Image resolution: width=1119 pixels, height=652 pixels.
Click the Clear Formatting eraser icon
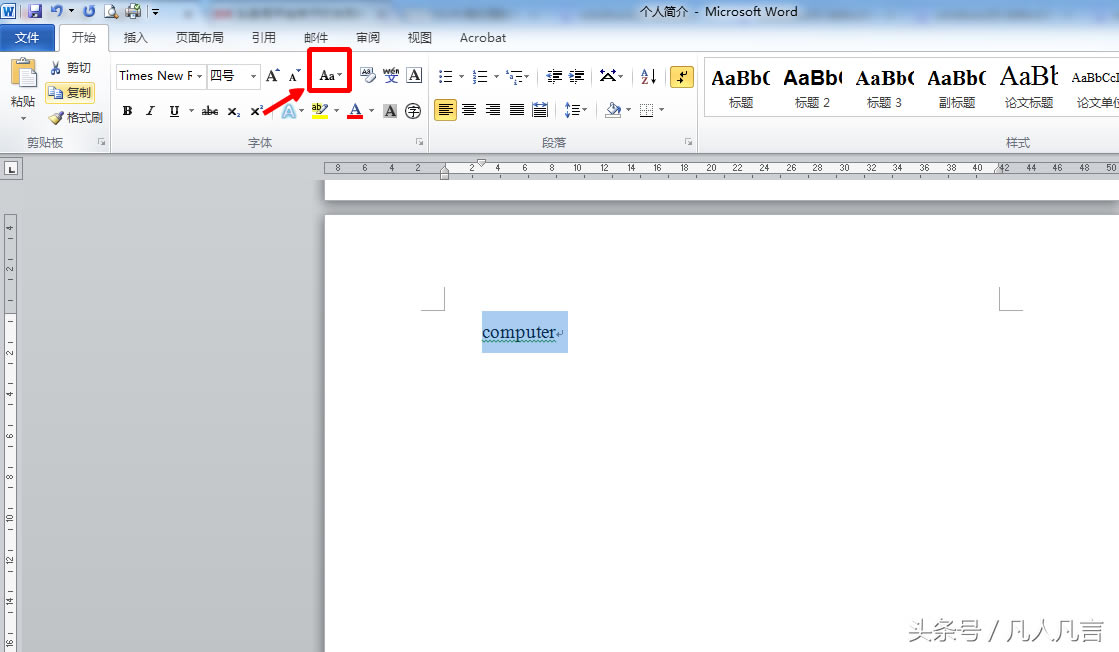(x=367, y=76)
